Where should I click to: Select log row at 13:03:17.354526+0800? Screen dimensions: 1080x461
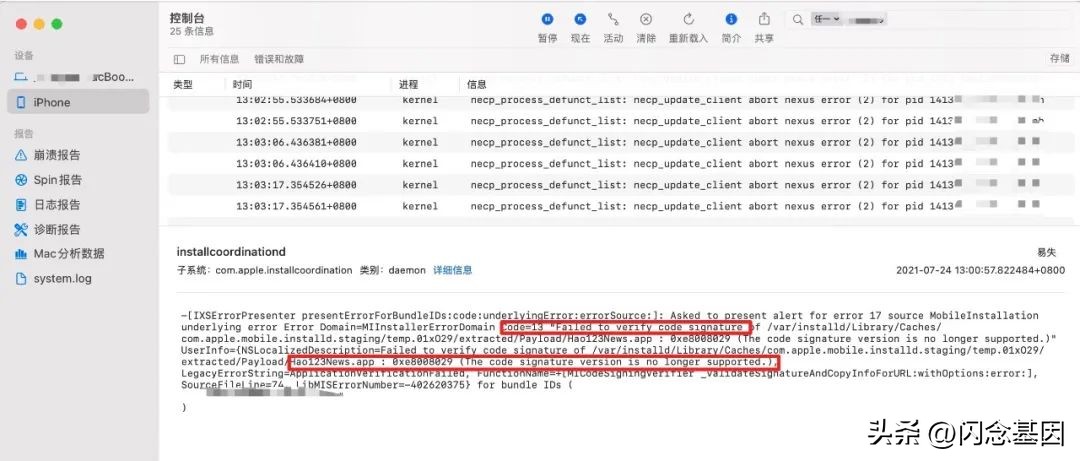619,185
